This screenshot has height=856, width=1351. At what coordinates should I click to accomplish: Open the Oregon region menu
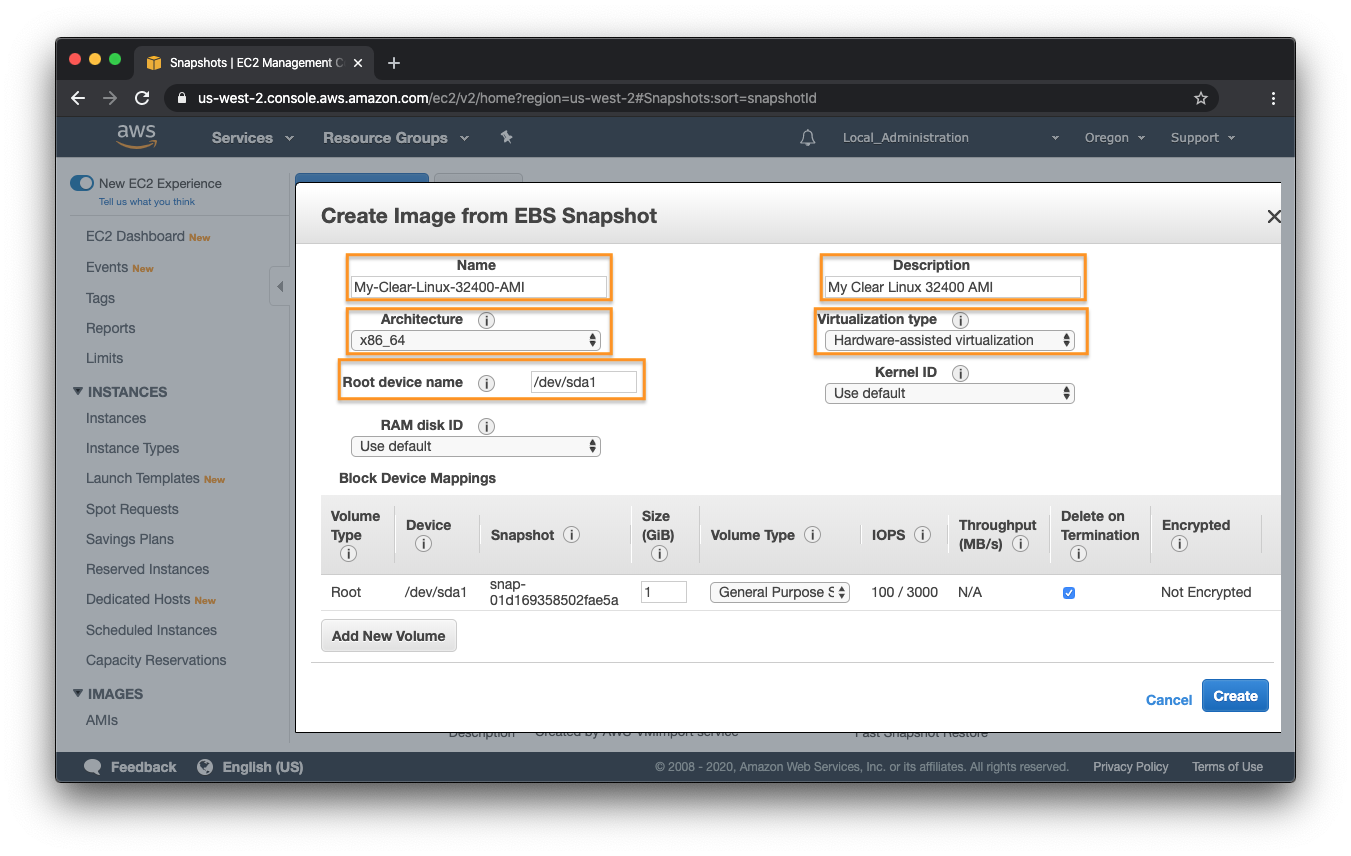[1115, 138]
